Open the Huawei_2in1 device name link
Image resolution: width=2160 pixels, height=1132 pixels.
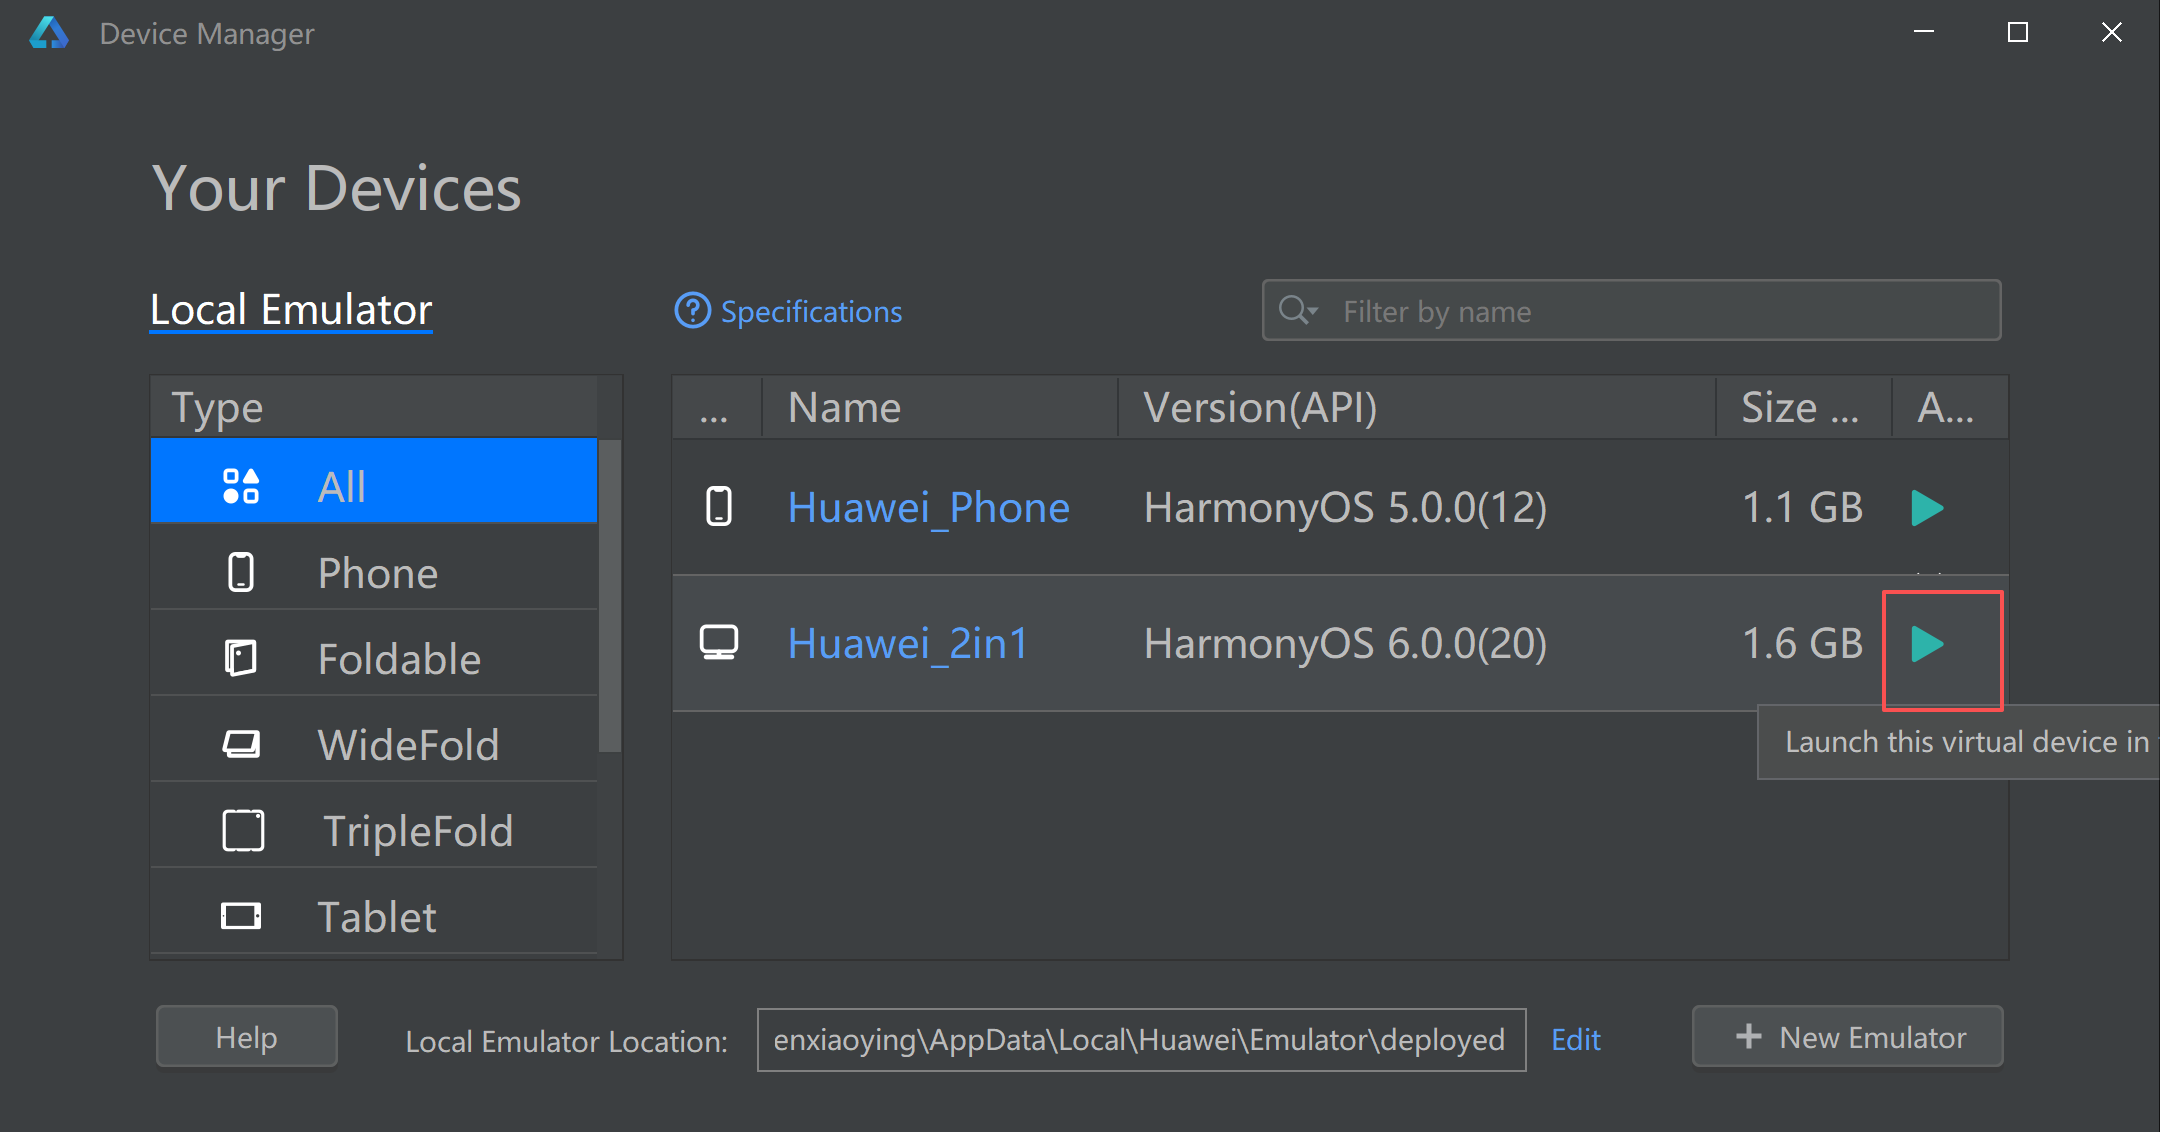[x=907, y=644]
